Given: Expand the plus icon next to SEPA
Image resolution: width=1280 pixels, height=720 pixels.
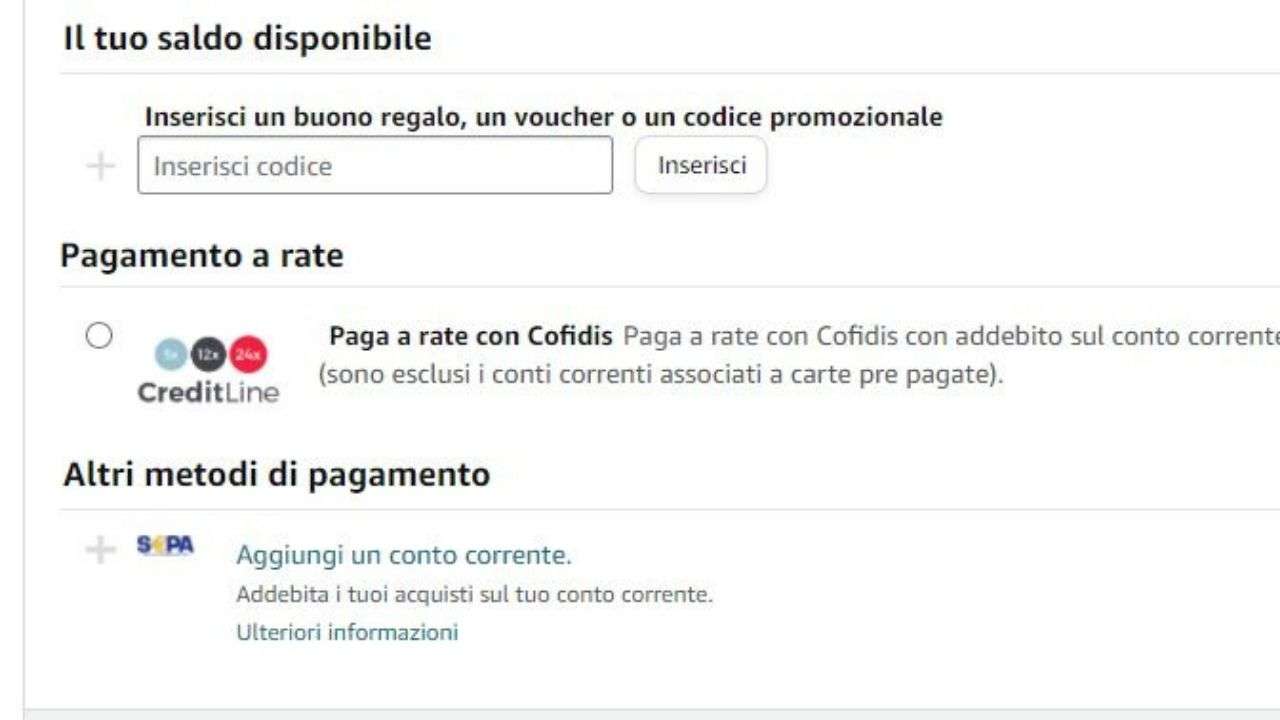Looking at the screenshot, I should pos(100,549).
